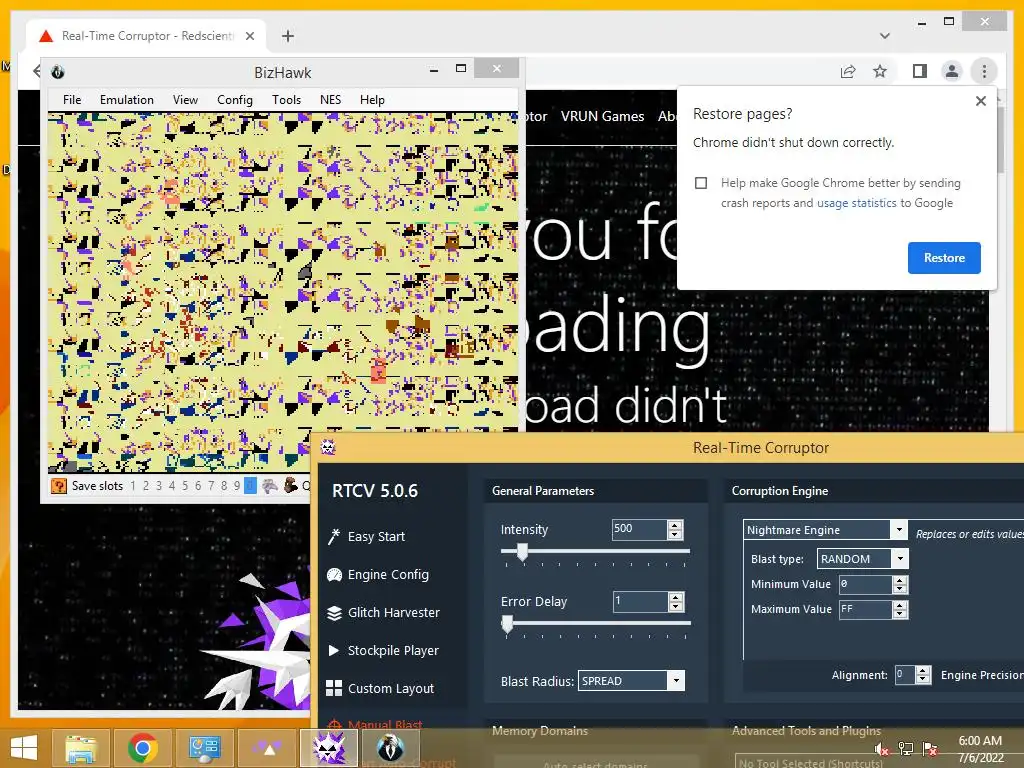Click taskbar clock showing 6:00 AM
Viewport: 1024px width, 768px height.
point(980,741)
